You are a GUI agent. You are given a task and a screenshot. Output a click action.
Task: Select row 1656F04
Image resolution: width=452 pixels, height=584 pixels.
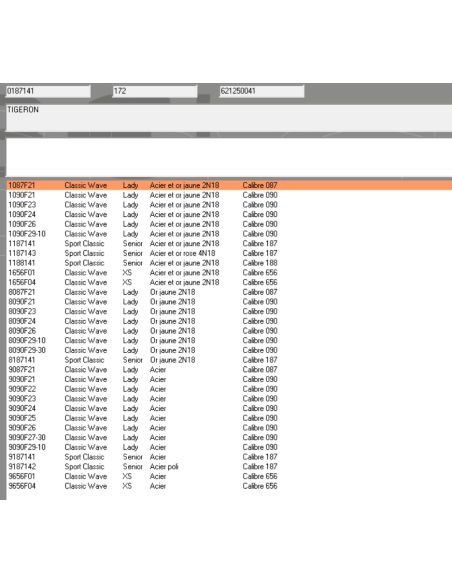[x=229, y=282]
